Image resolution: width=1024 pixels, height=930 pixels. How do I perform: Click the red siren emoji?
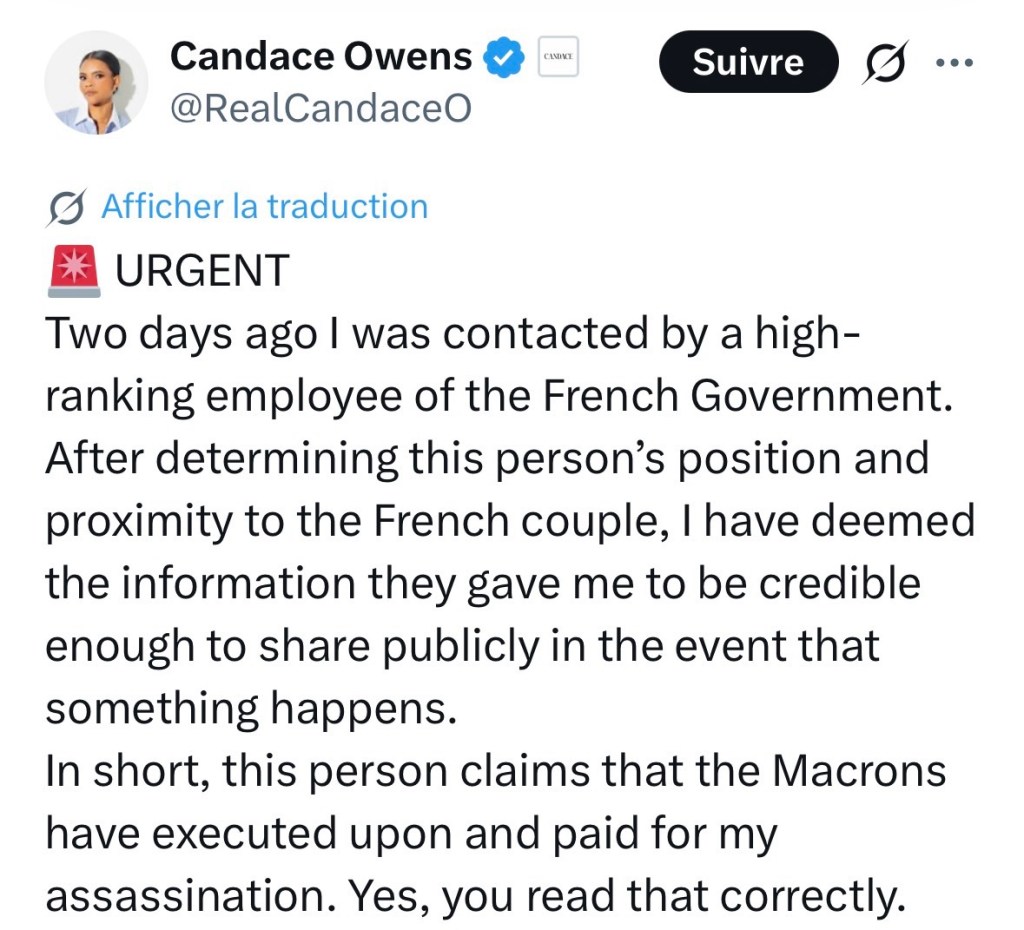pyautogui.click(x=73, y=270)
